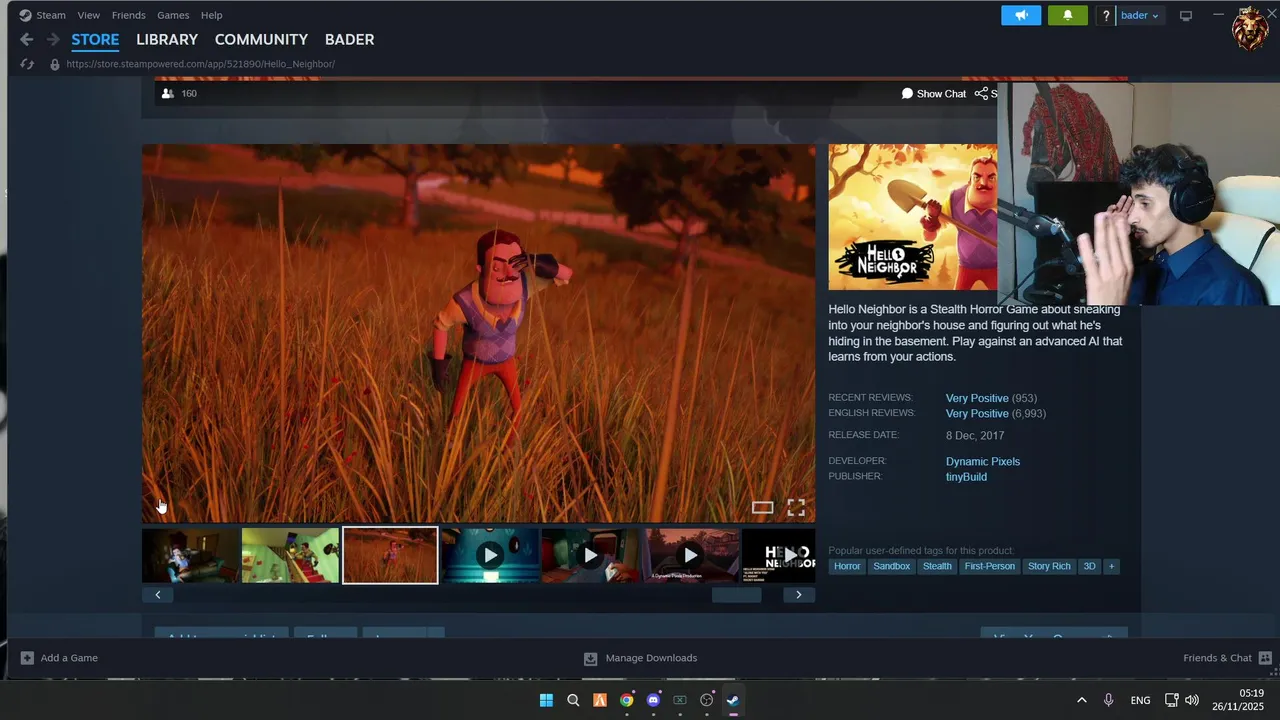This screenshot has width=1280, height=720.
Task: Click the share icon next to Show Chat
Action: [981, 93]
